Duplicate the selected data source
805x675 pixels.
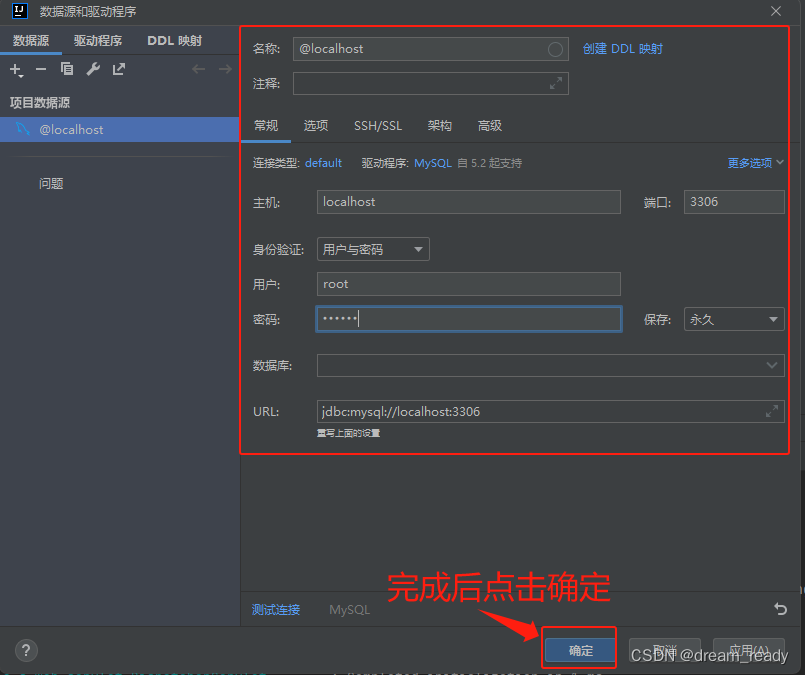click(67, 69)
